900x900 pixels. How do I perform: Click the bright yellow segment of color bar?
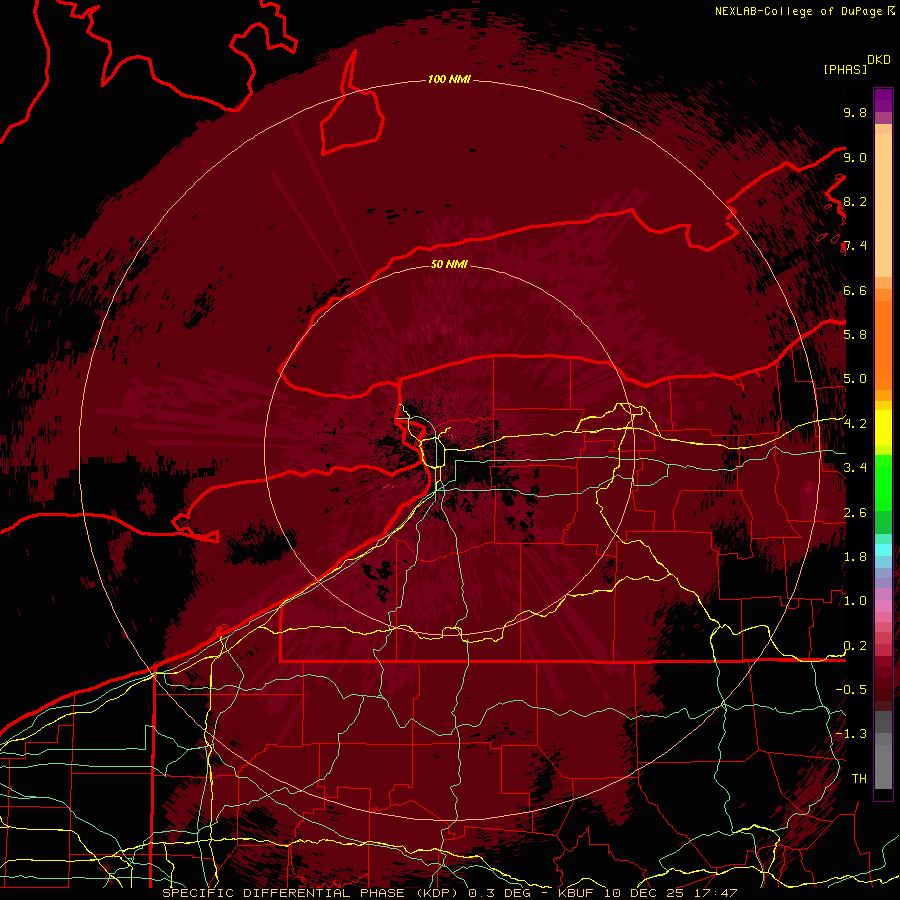click(x=883, y=428)
